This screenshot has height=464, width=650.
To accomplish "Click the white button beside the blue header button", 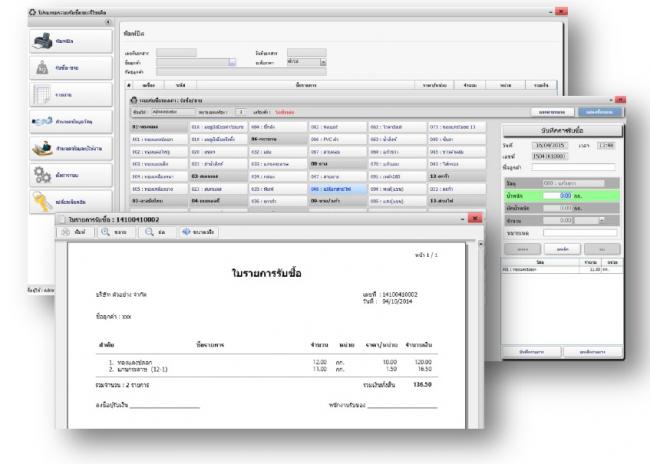I will [552, 112].
